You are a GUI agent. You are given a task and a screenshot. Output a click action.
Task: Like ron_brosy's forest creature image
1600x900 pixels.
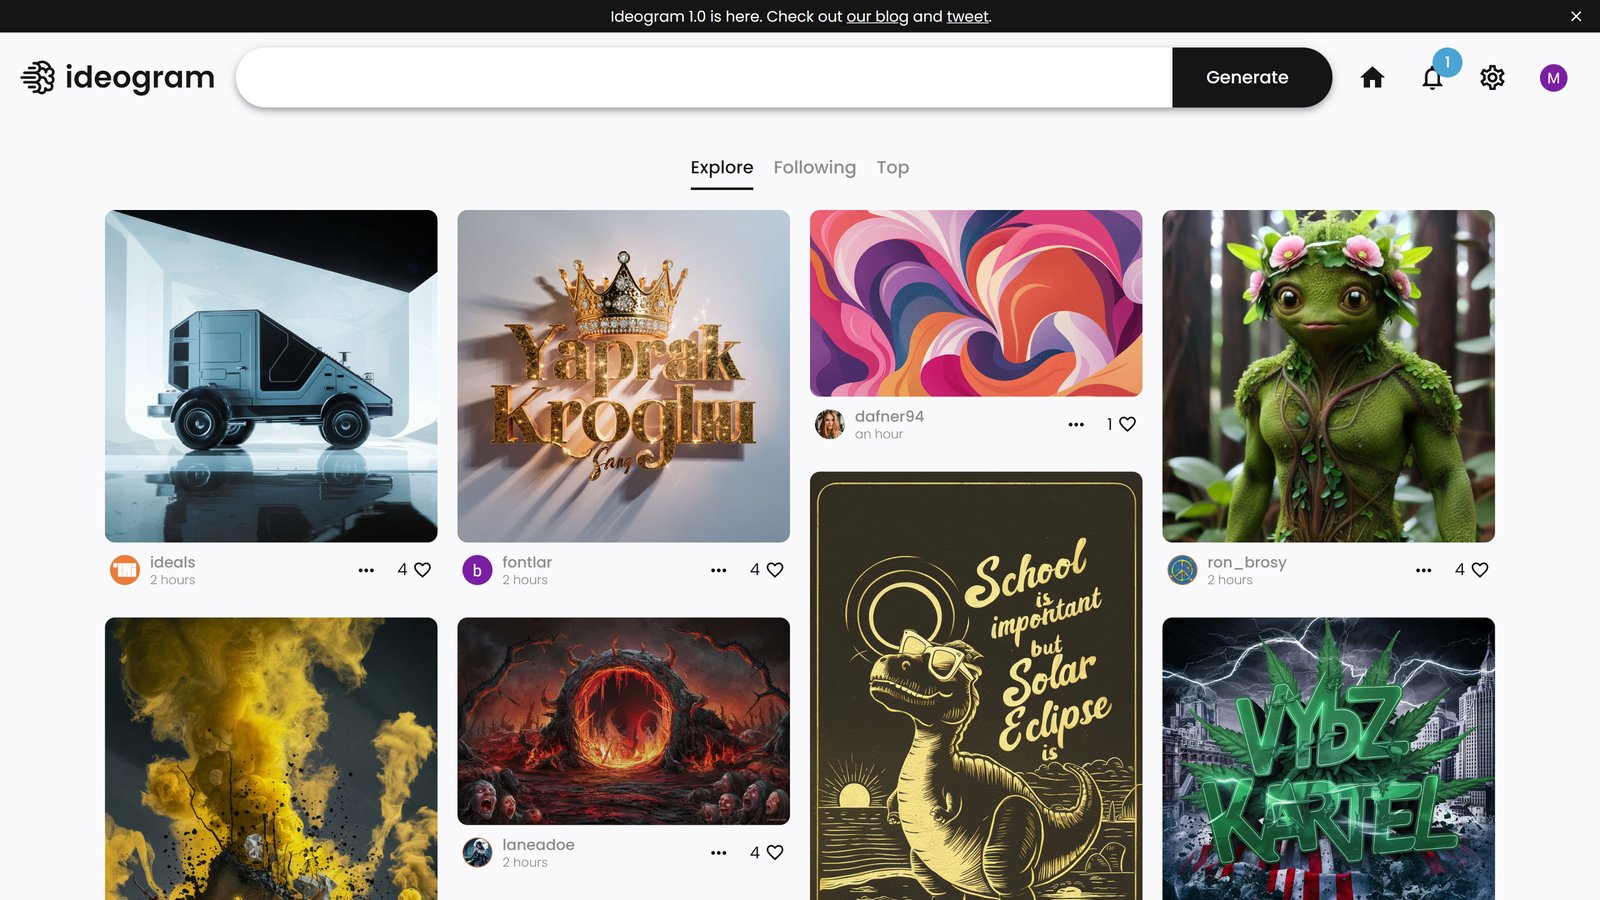(1480, 570)
